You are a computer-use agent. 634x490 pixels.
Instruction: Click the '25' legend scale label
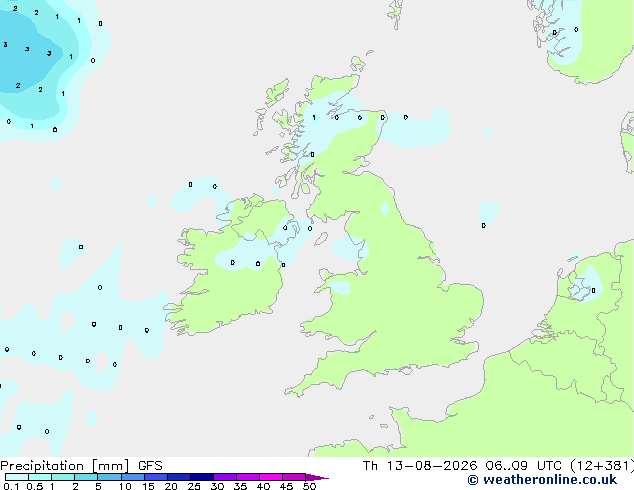(194, 486)
